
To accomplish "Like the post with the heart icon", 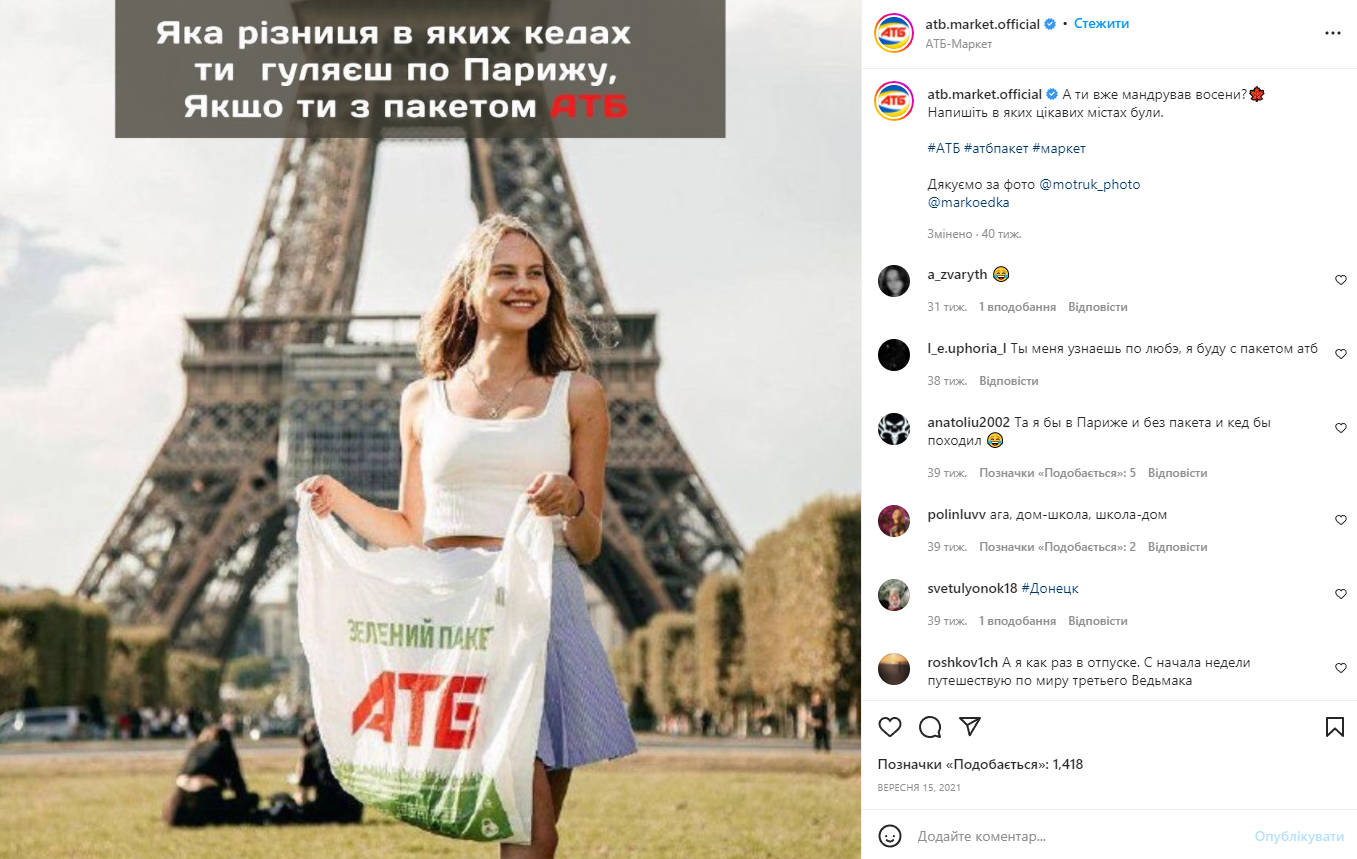I will point(890,727).
